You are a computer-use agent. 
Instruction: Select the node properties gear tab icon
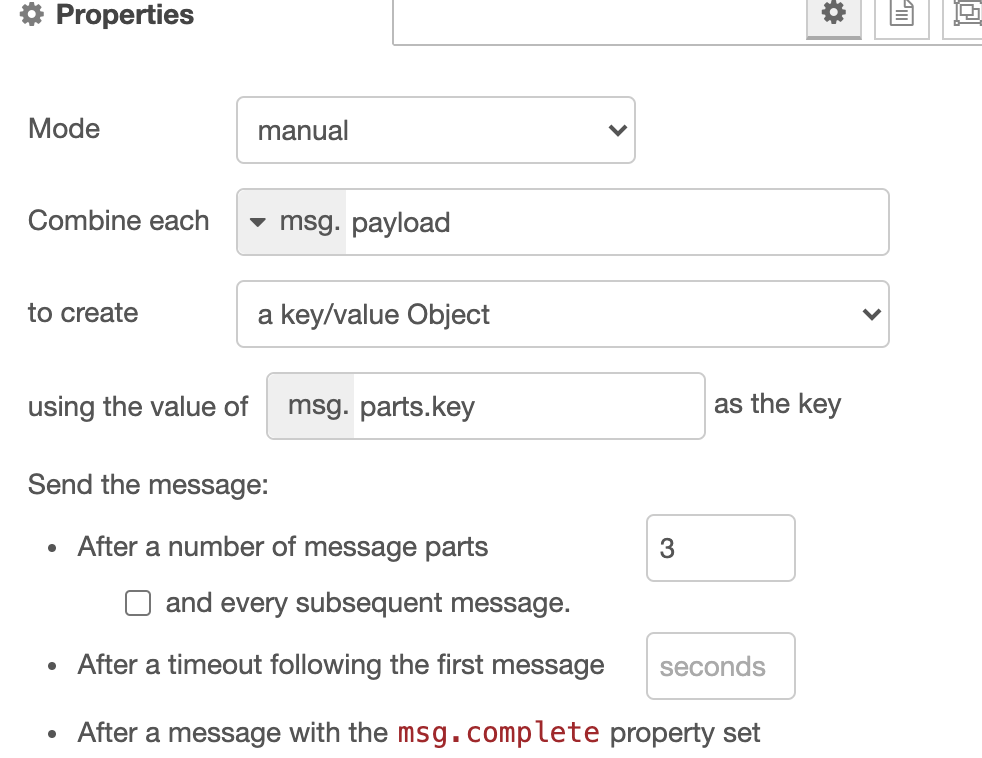click(x=833, y=15)
